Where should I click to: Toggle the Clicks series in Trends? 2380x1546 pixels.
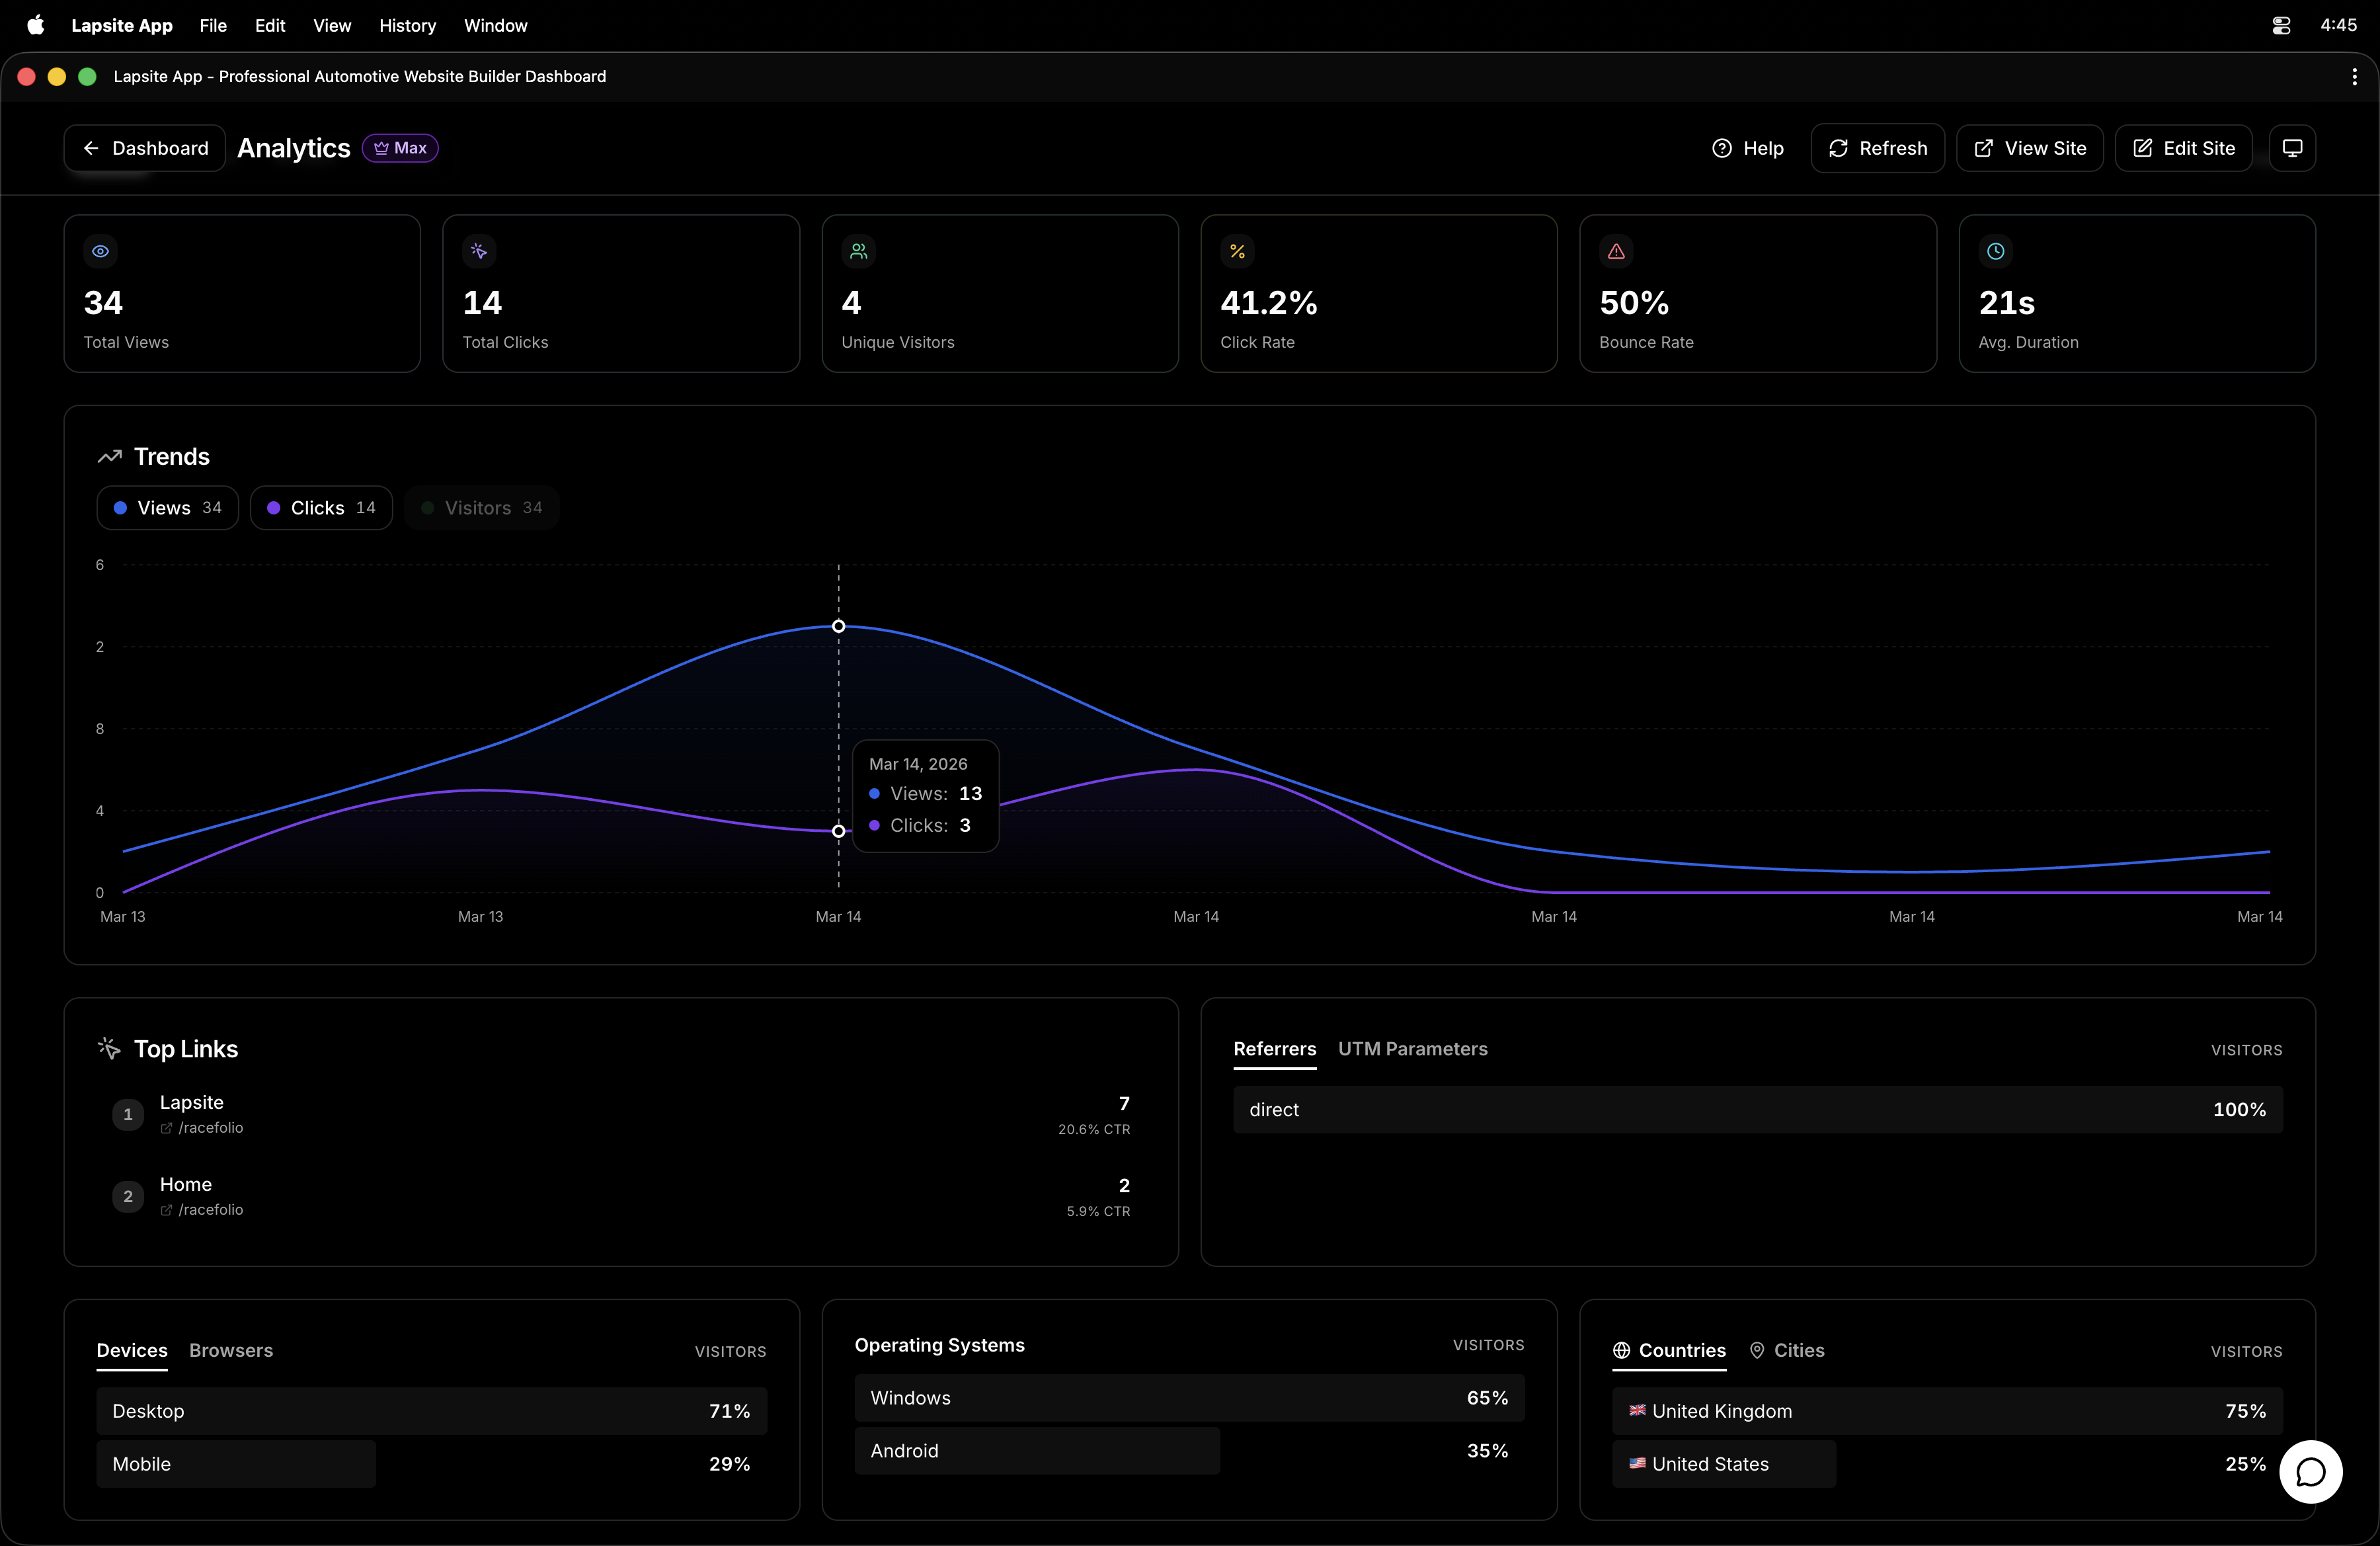(320, 508)
